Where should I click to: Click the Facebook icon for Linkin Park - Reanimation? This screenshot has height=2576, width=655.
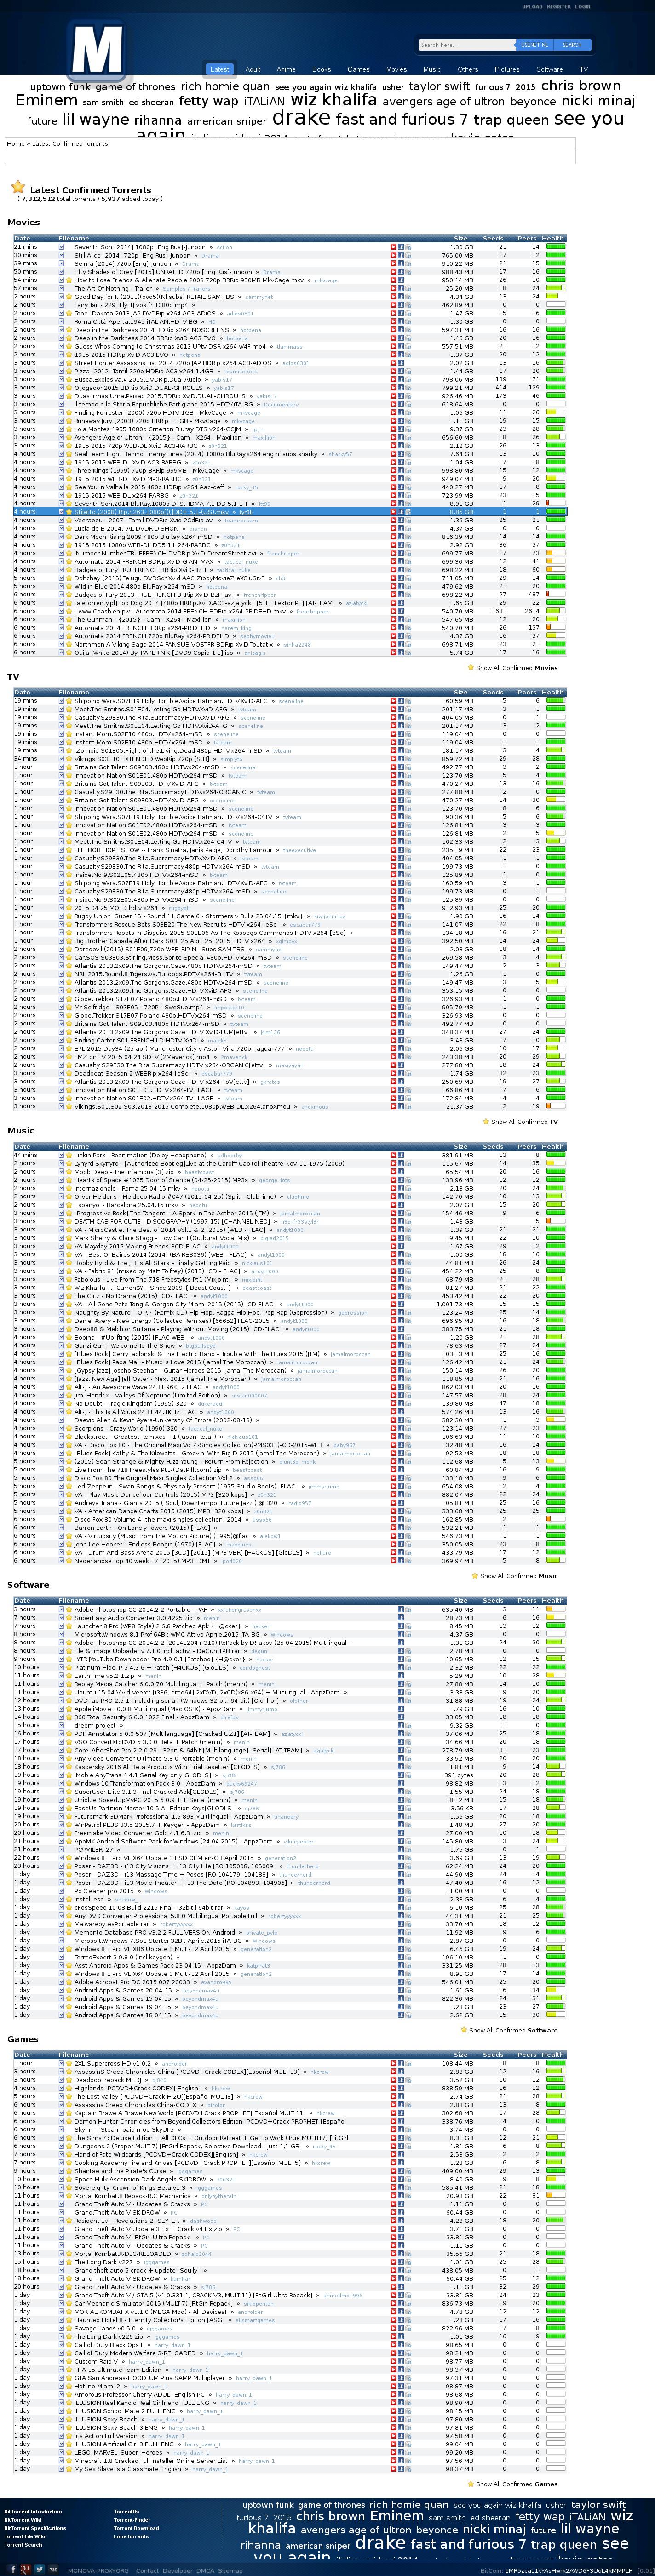click(x=401, y=1155)
